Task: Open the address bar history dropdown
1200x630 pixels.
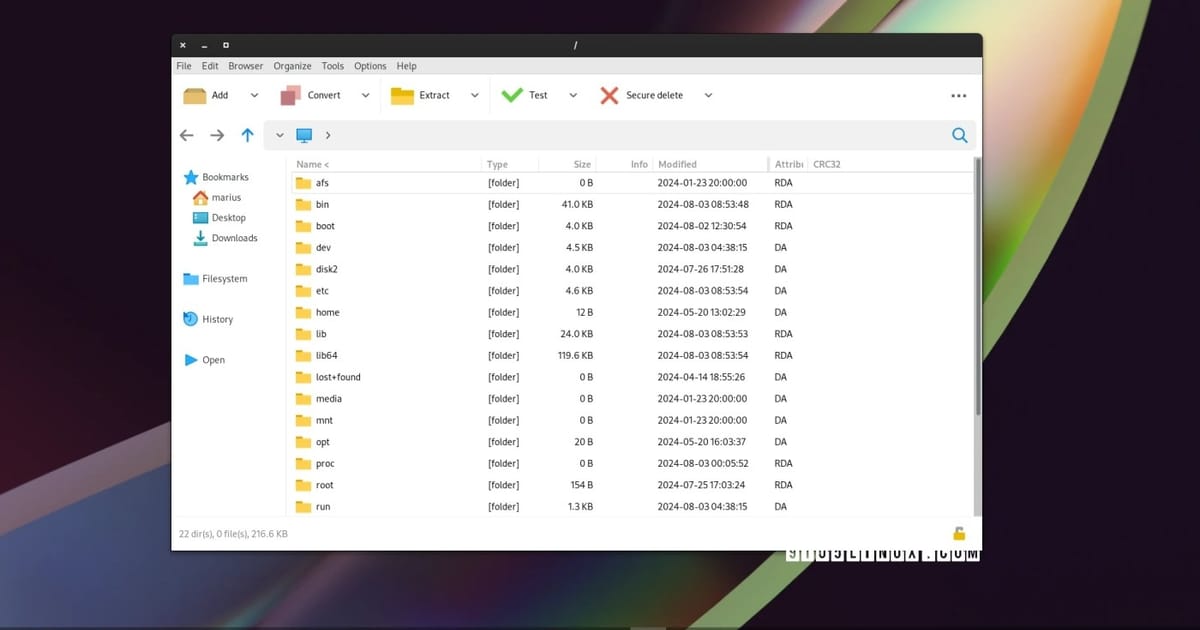Action: click(280, 135)
